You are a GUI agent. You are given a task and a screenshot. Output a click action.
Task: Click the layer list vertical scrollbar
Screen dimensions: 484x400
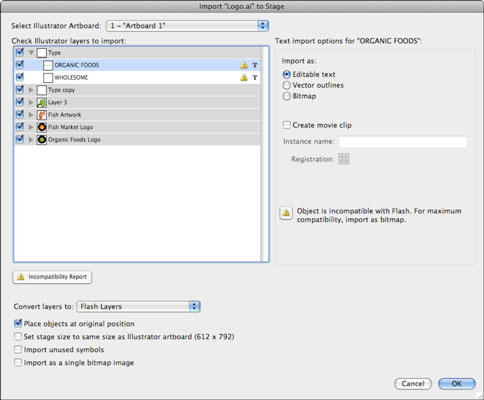tap(265, 154)
